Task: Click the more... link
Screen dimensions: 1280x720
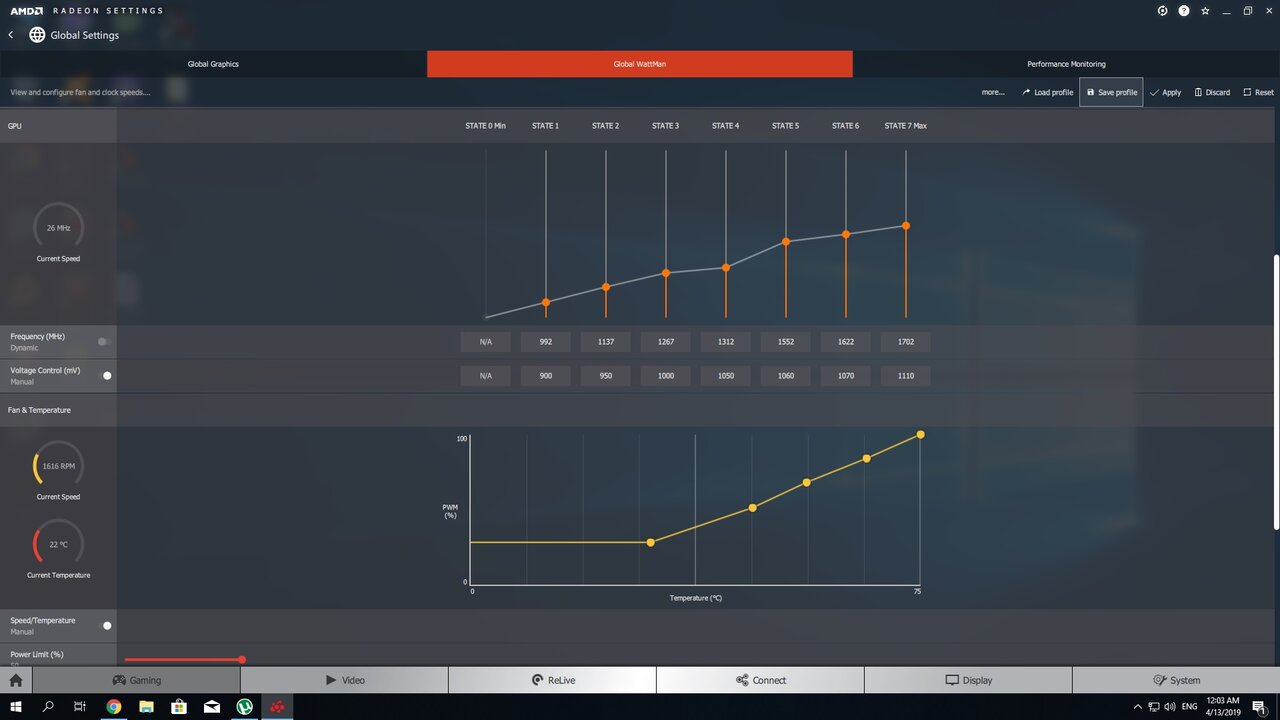Action: coord(993,92)
